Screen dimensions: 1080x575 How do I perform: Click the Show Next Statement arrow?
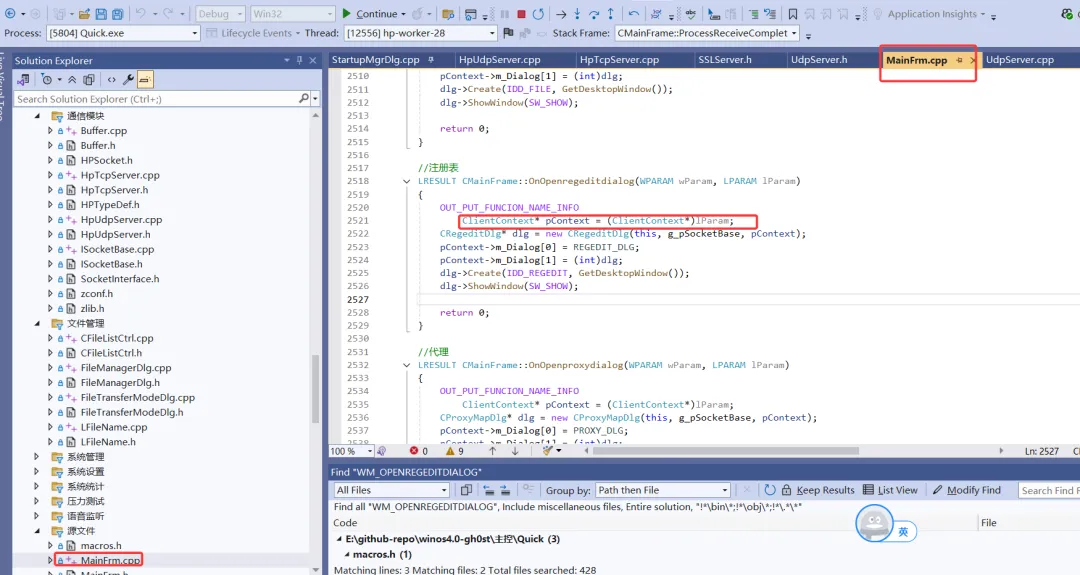(x=561, y=14)
